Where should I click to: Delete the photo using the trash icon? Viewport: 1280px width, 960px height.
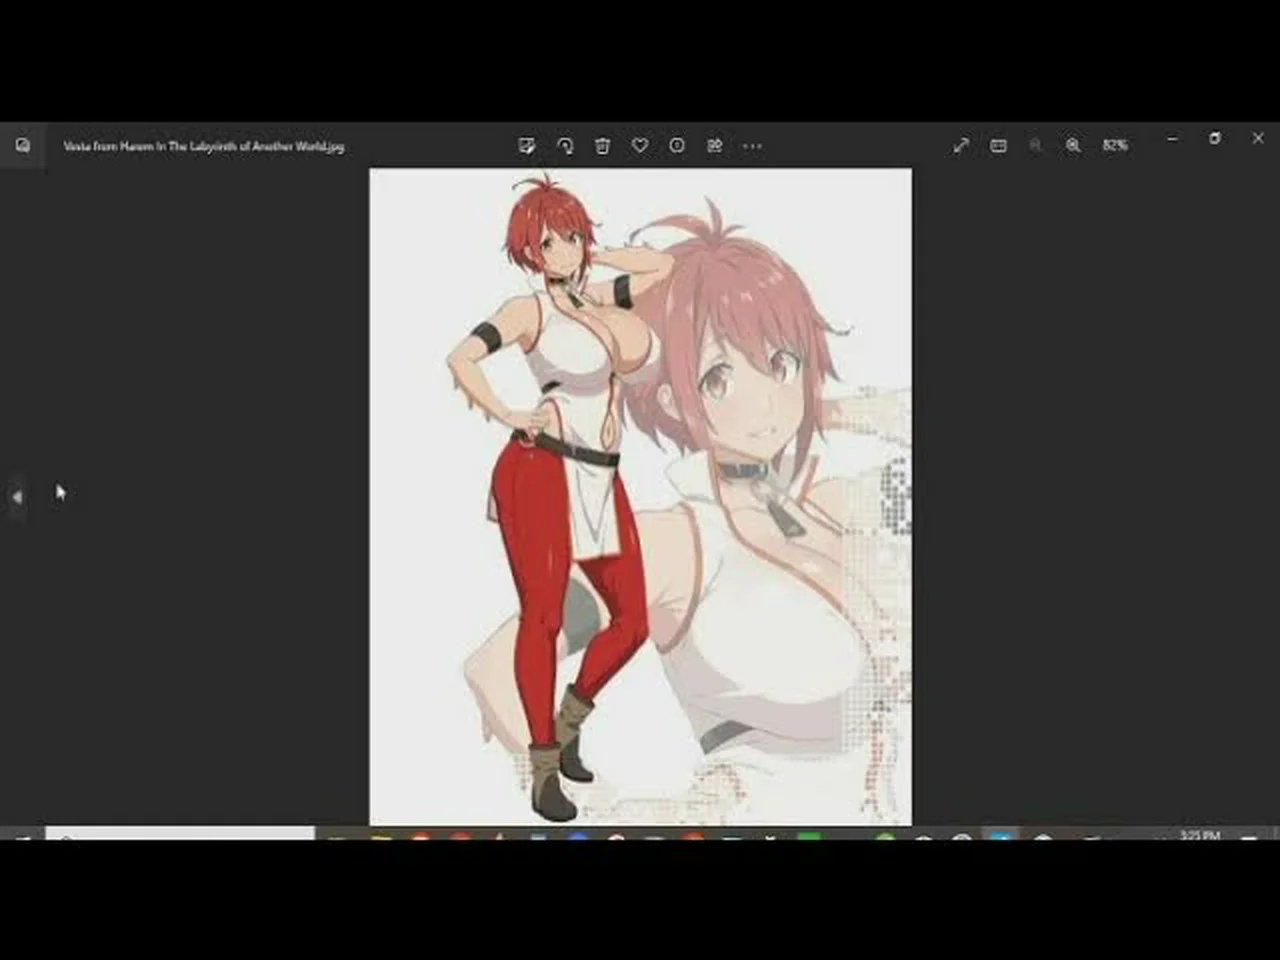602,146
